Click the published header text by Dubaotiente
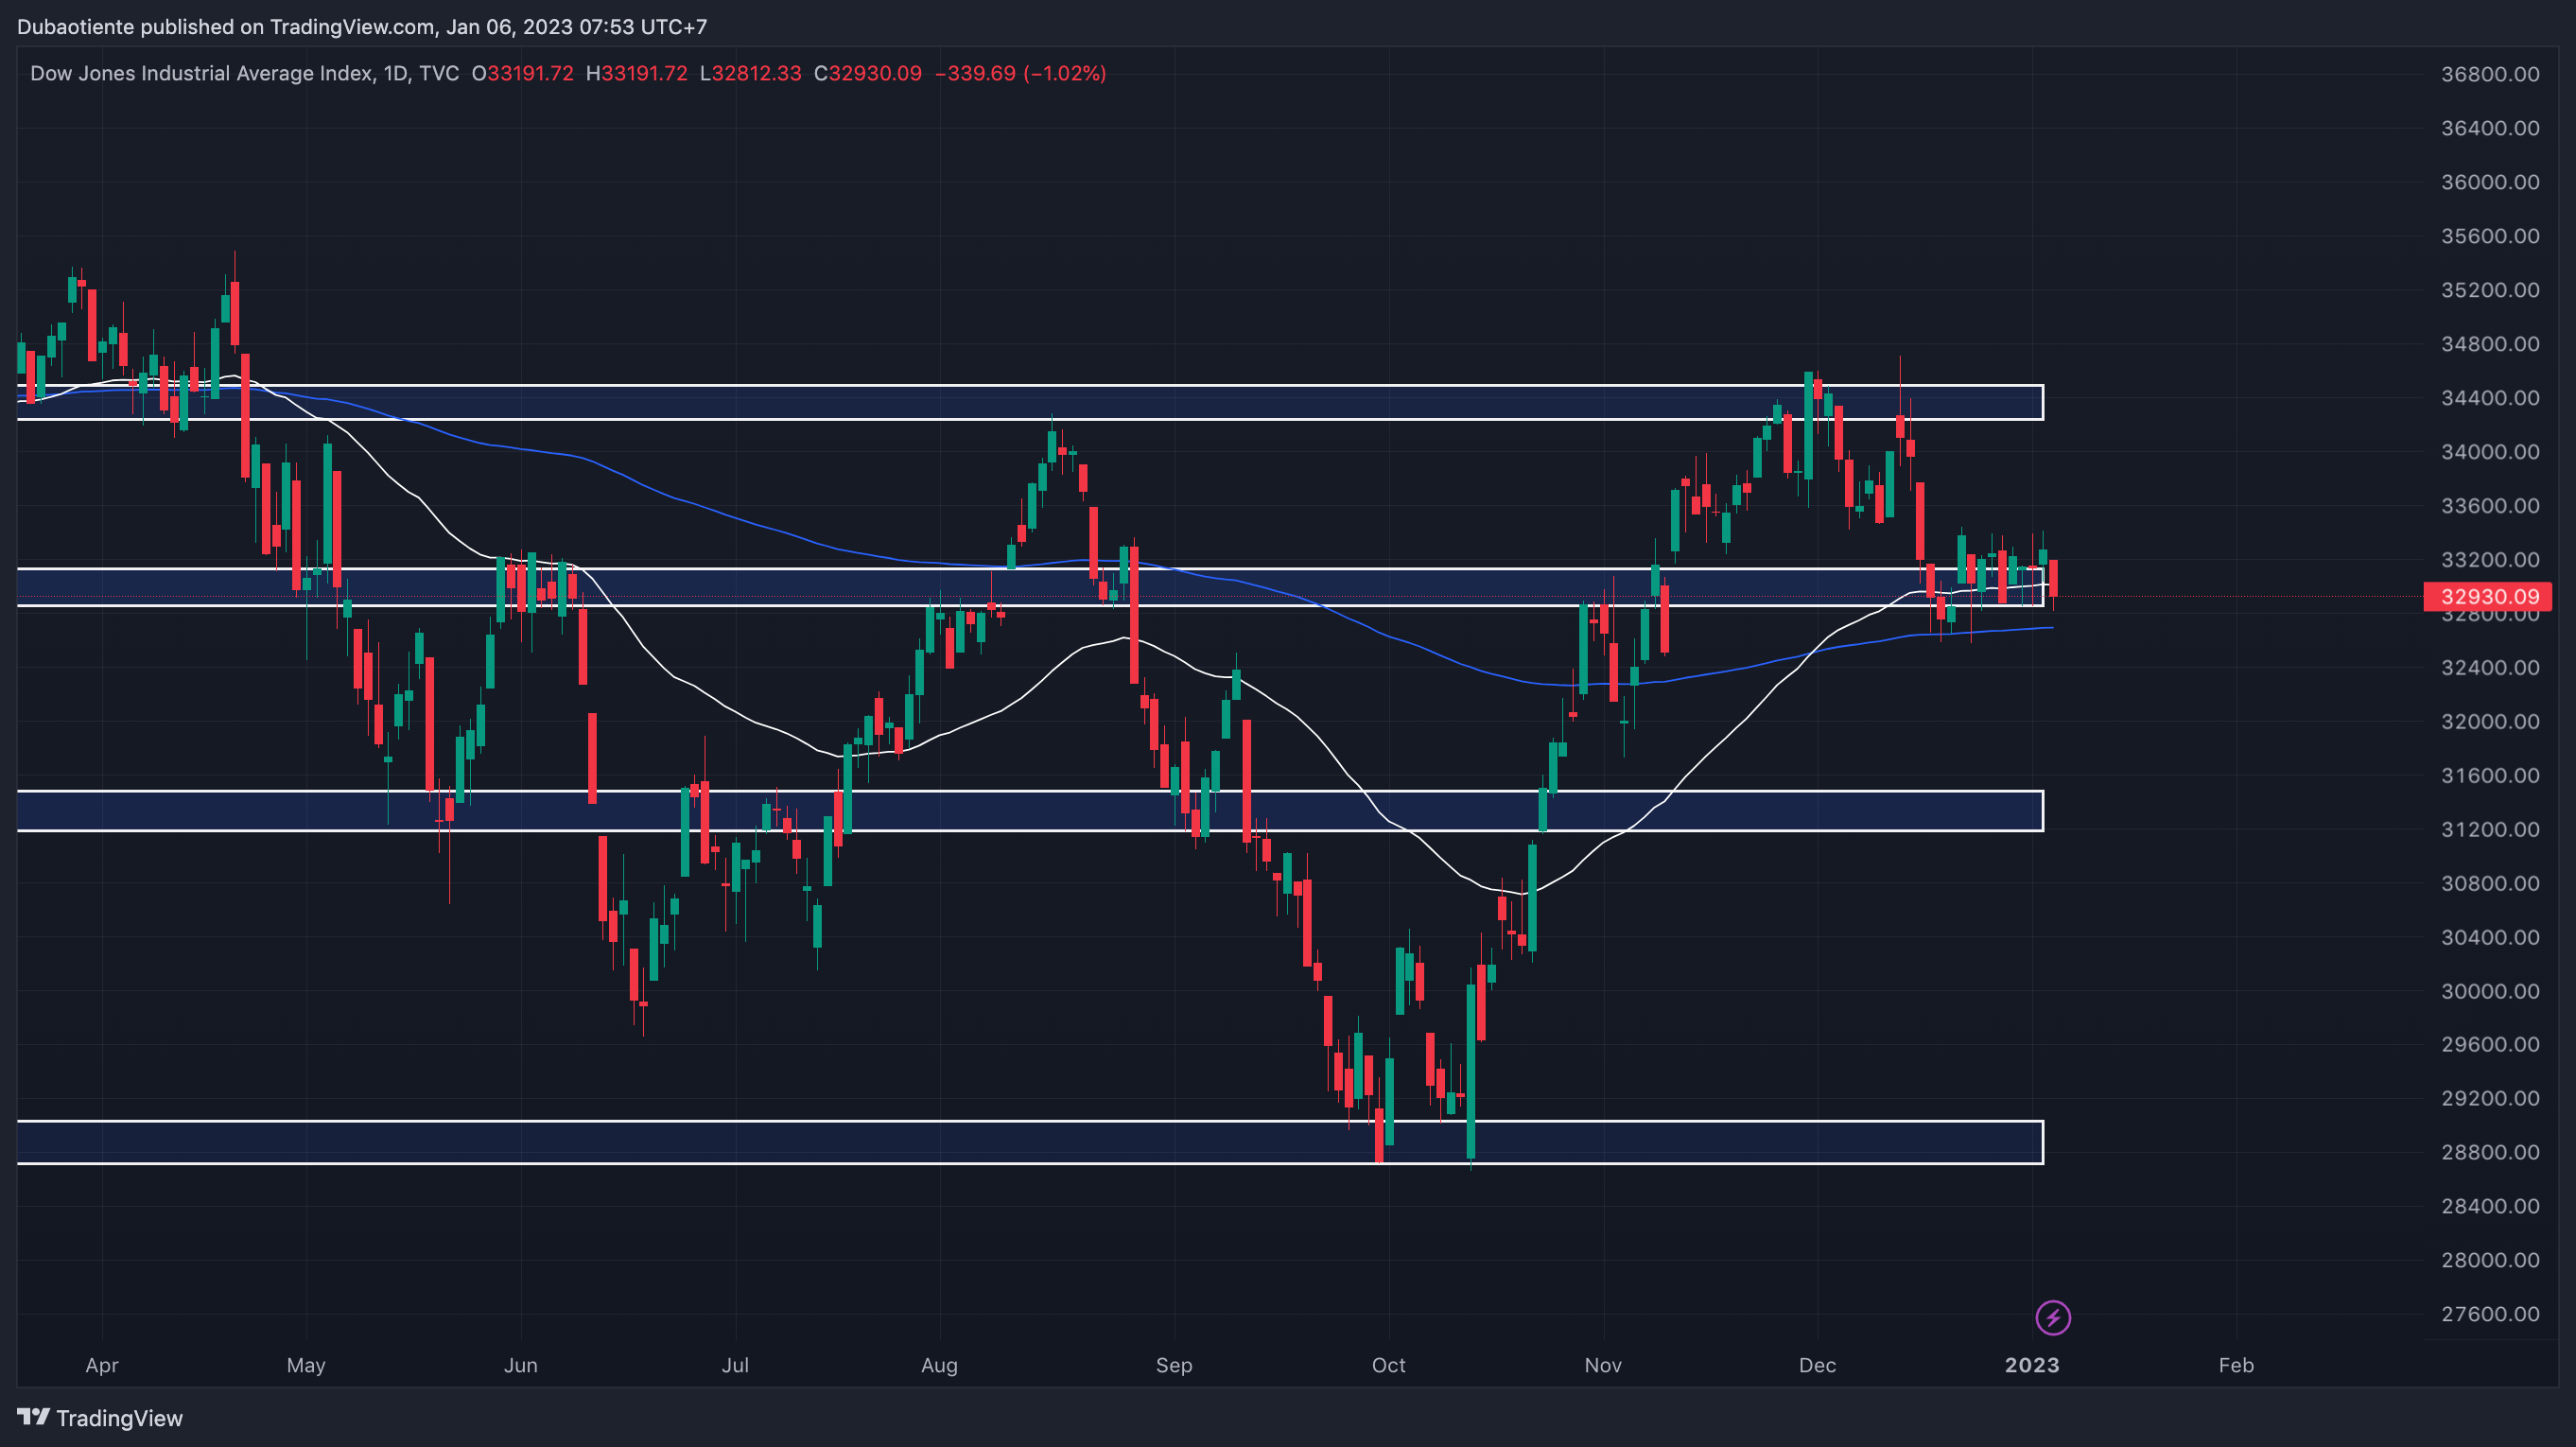 (x=362, y=27)
